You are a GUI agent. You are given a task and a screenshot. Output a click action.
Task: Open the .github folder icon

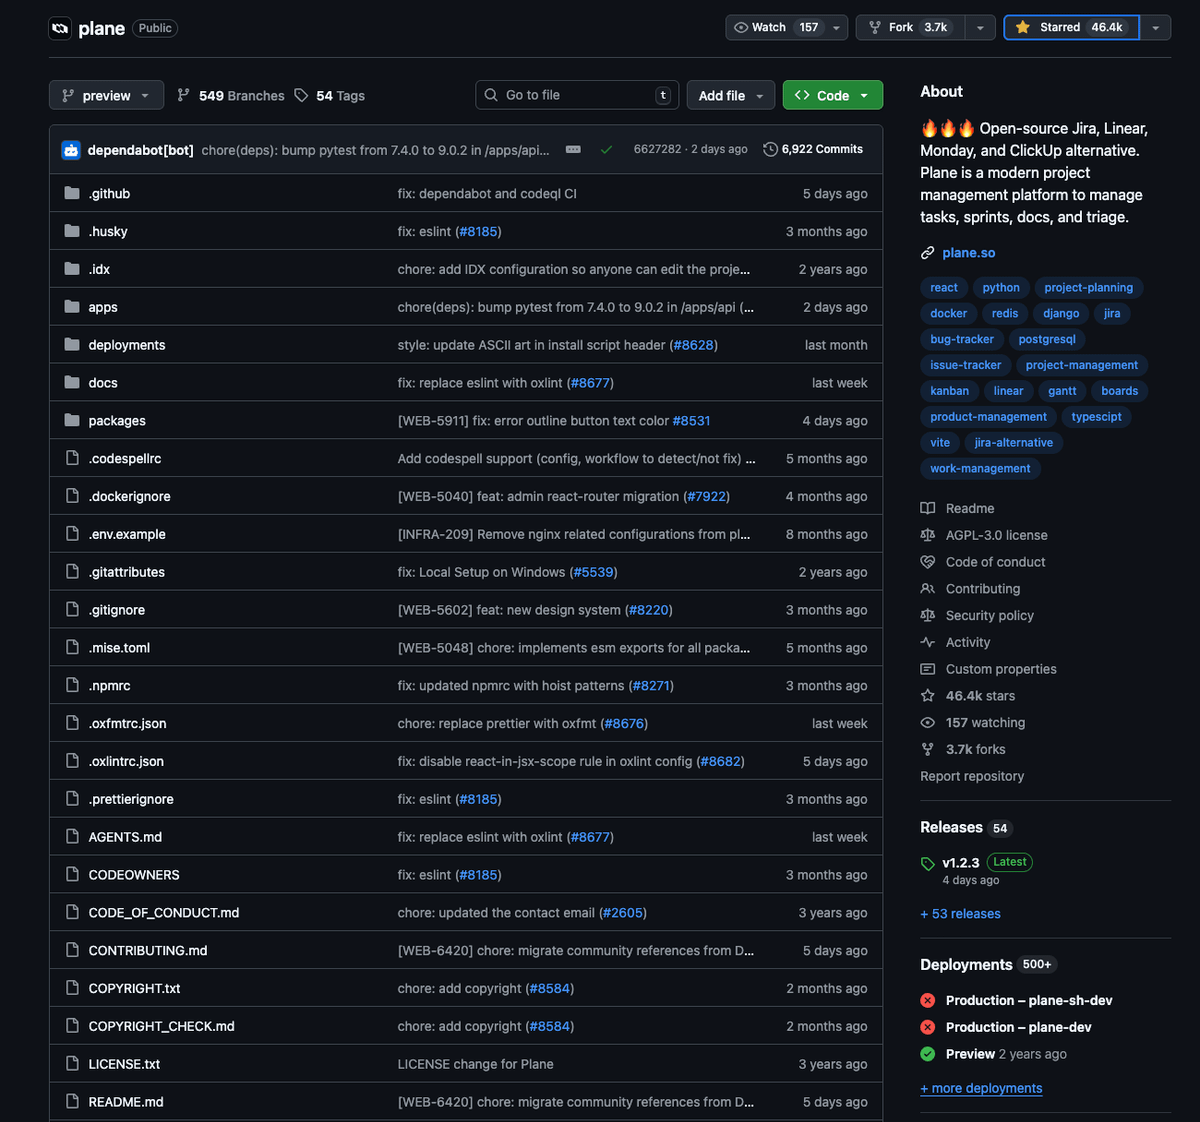point(72,193)
